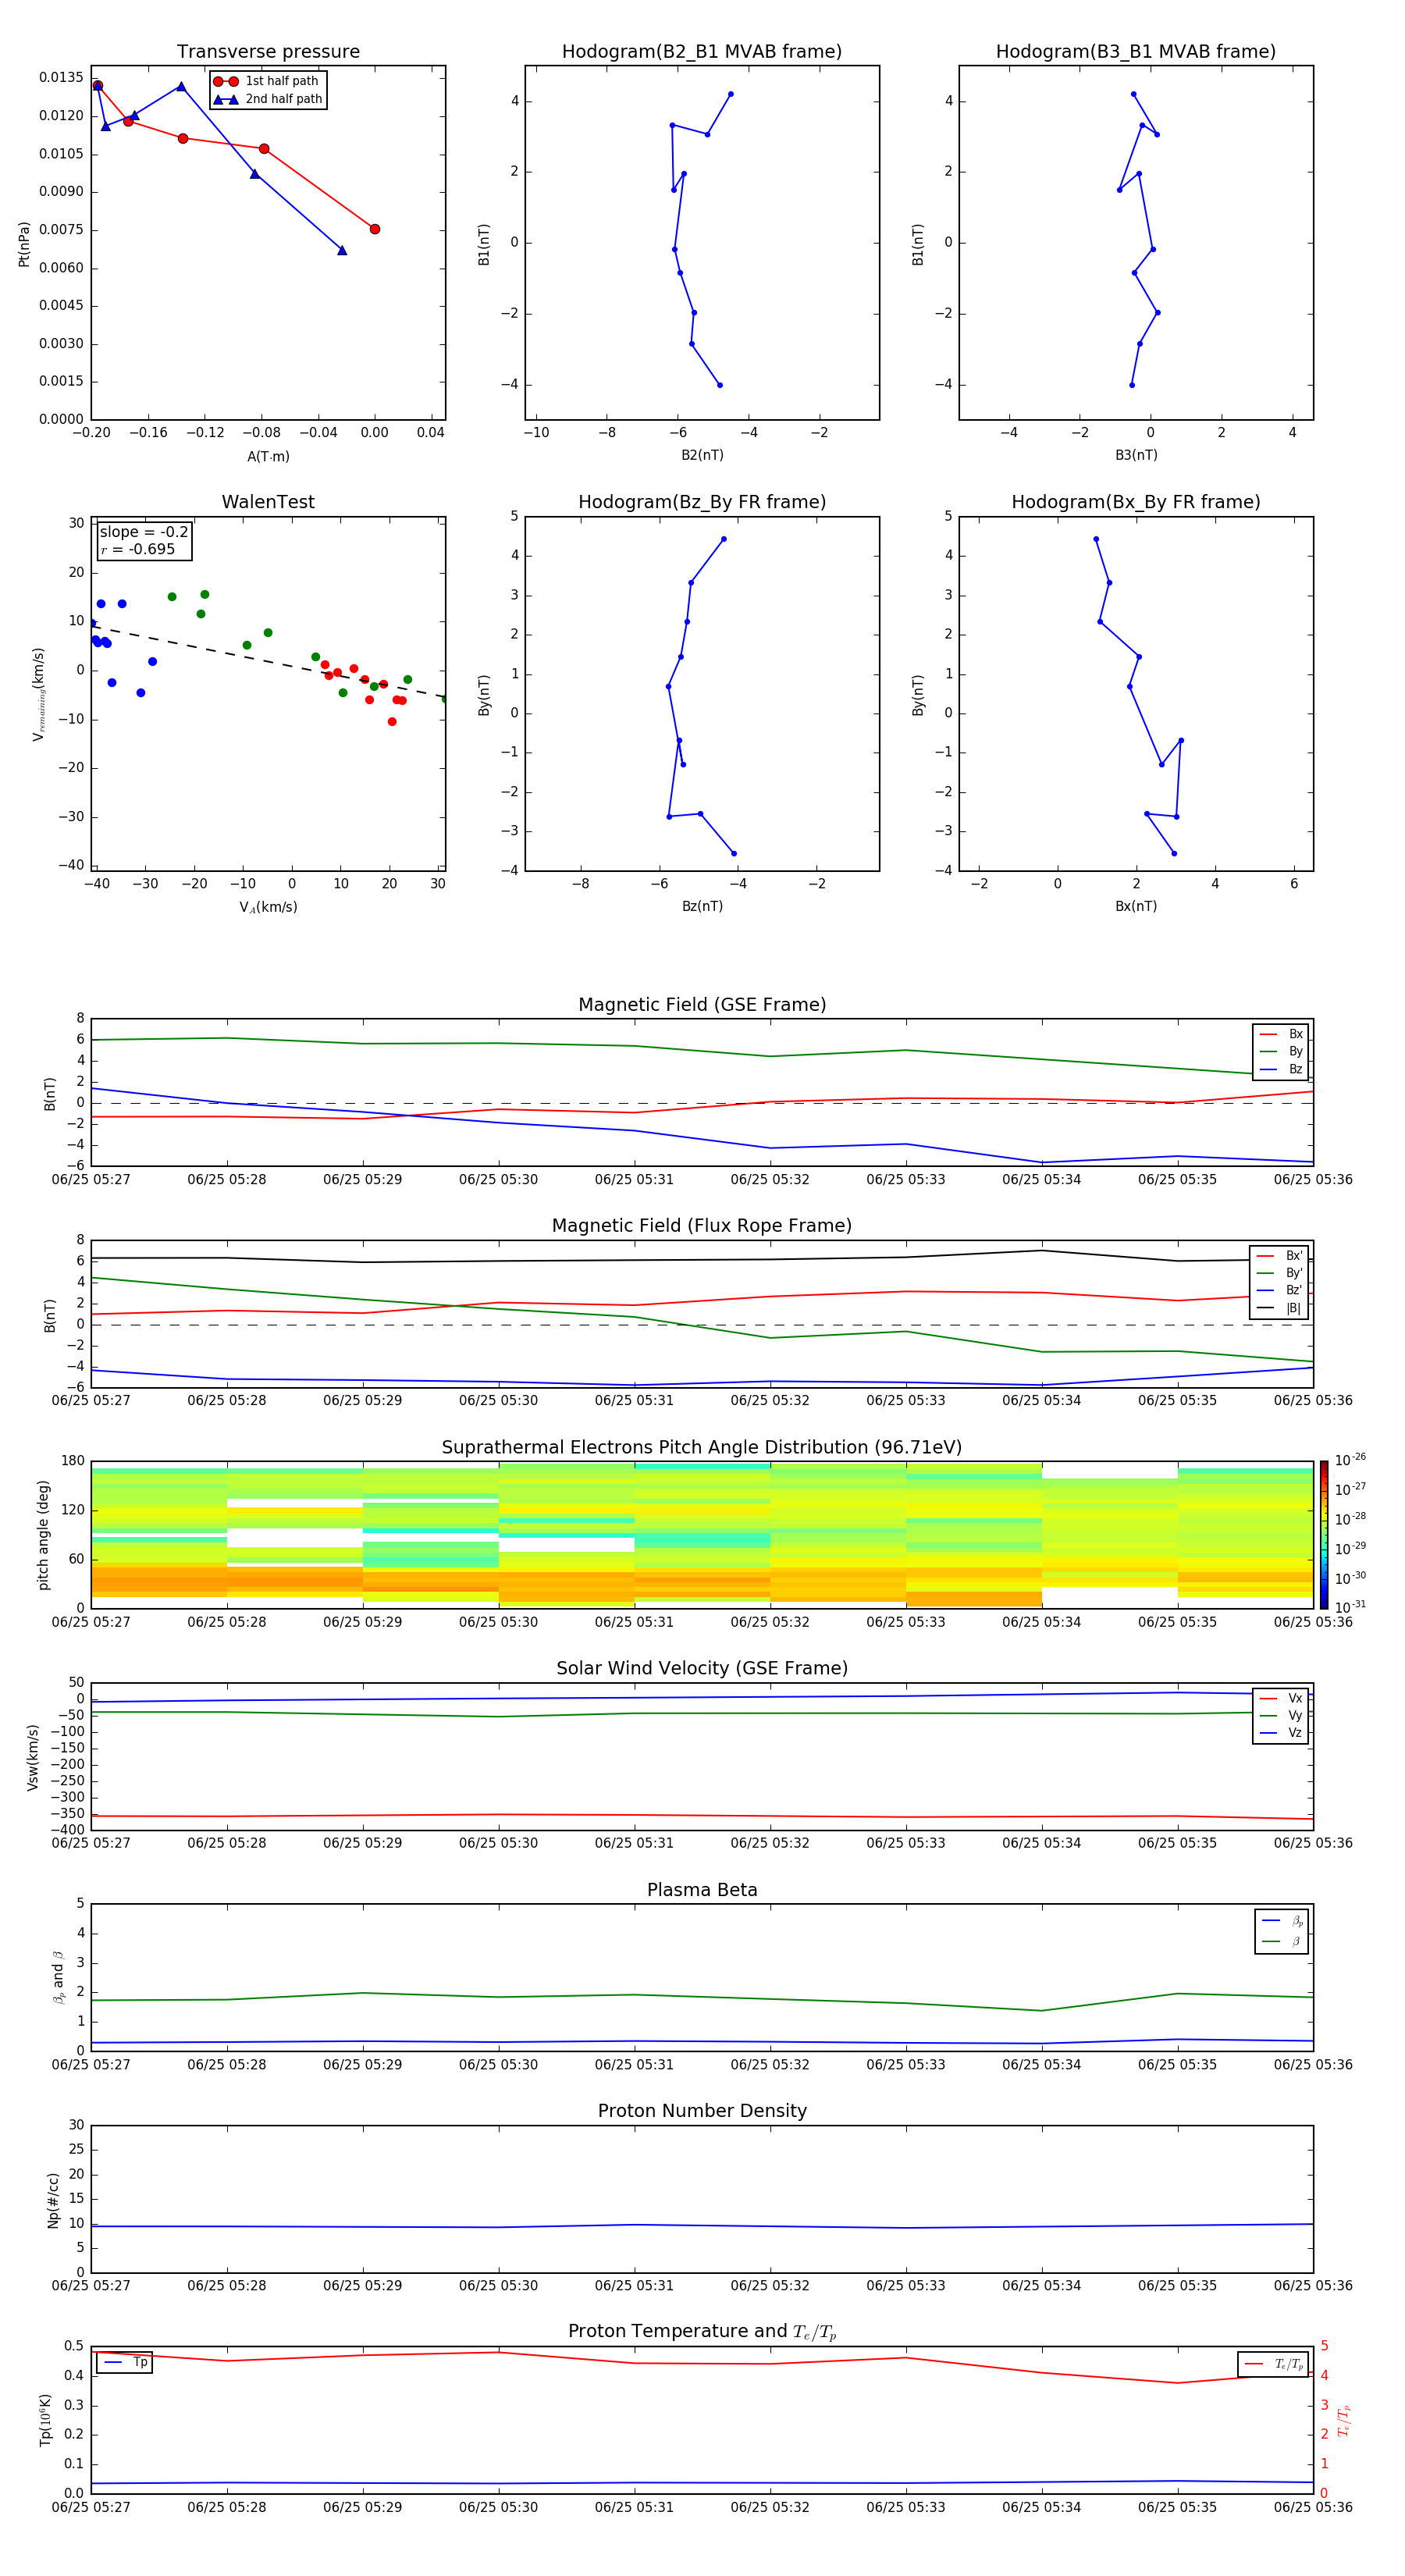The width and height of the screenshot is (1405, 2576).
Task: Click the Te/Tp legend entry
Action: coord(1273,2364)
